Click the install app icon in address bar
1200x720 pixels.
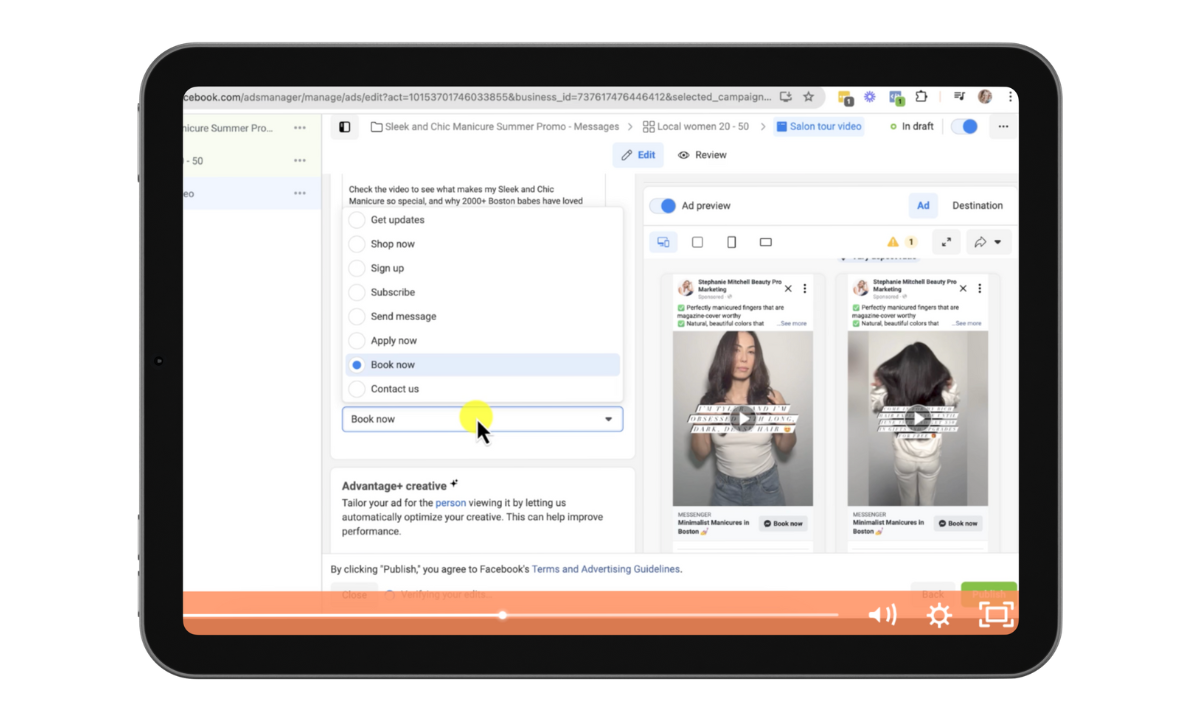(x=786, y=97)
